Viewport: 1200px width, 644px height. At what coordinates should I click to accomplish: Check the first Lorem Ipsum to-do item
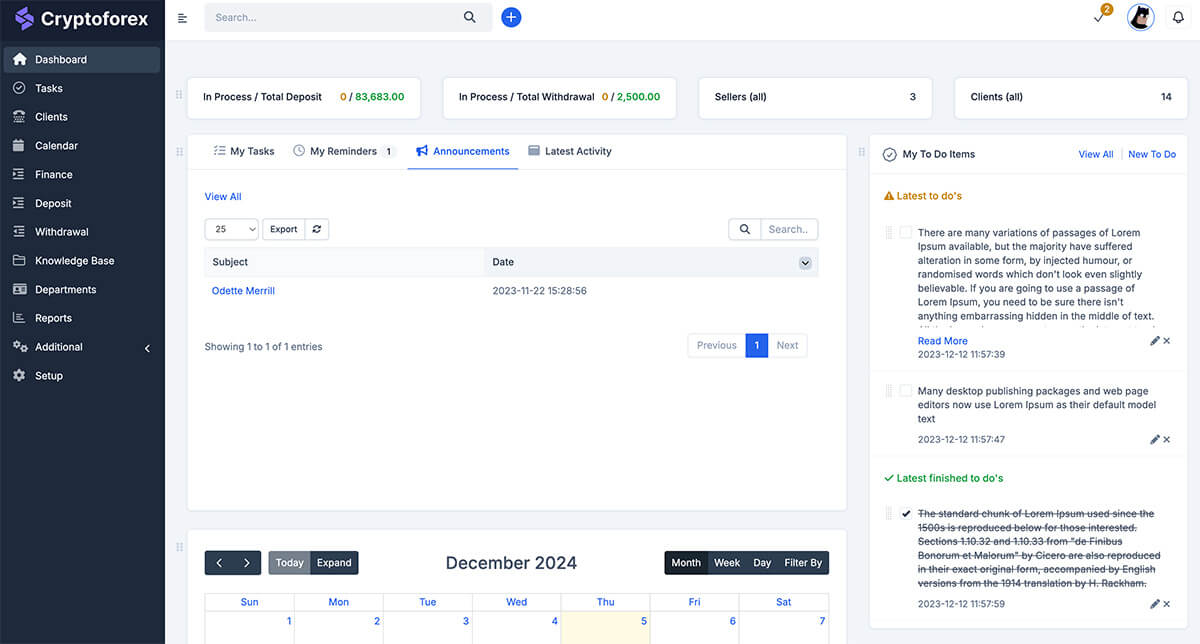click(906, 232)
